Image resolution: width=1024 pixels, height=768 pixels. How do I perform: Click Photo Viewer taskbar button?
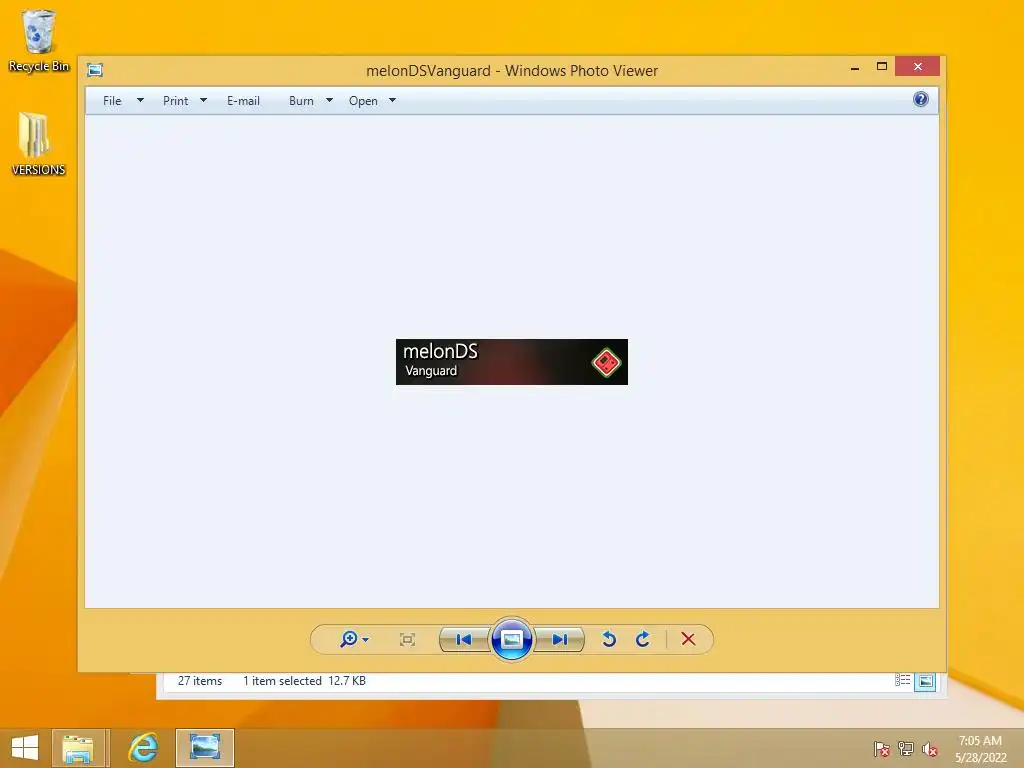click(x=204, y=748)
